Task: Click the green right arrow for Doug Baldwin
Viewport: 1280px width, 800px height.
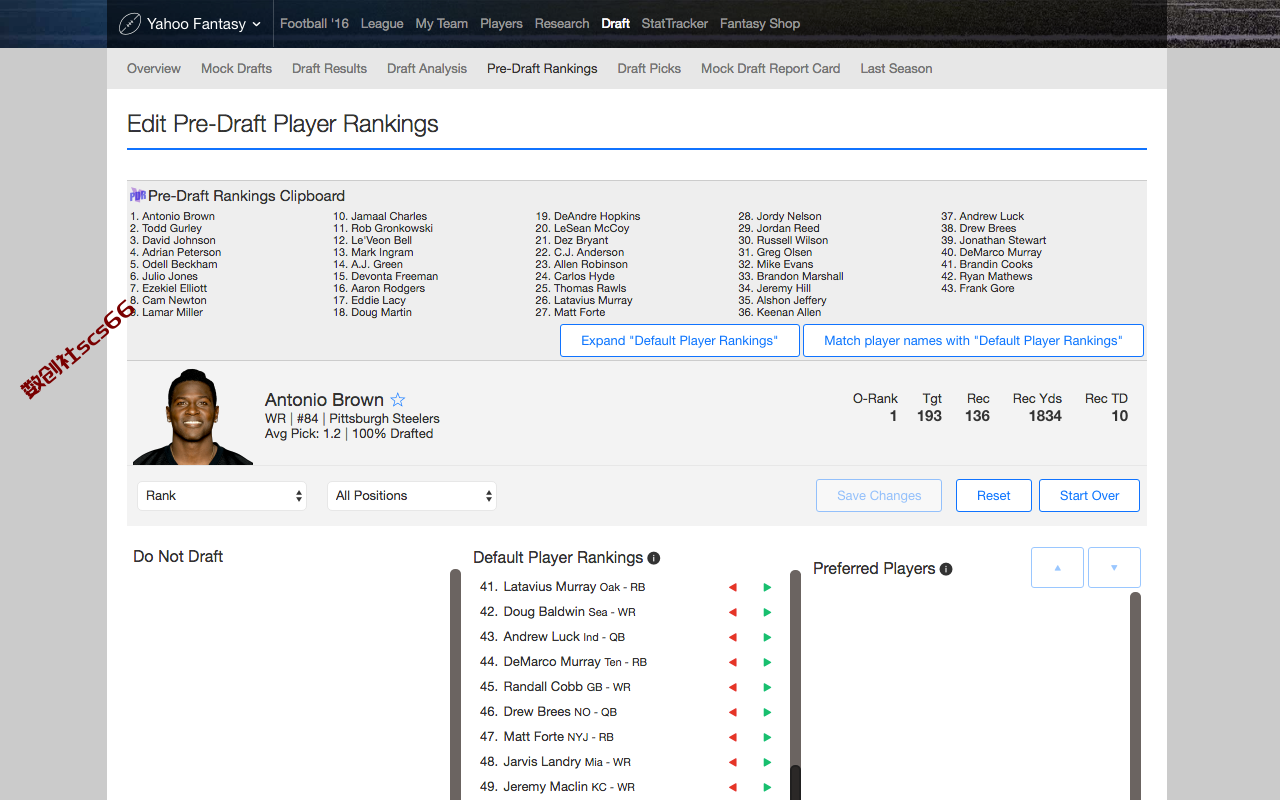Action: coord(767,612)
